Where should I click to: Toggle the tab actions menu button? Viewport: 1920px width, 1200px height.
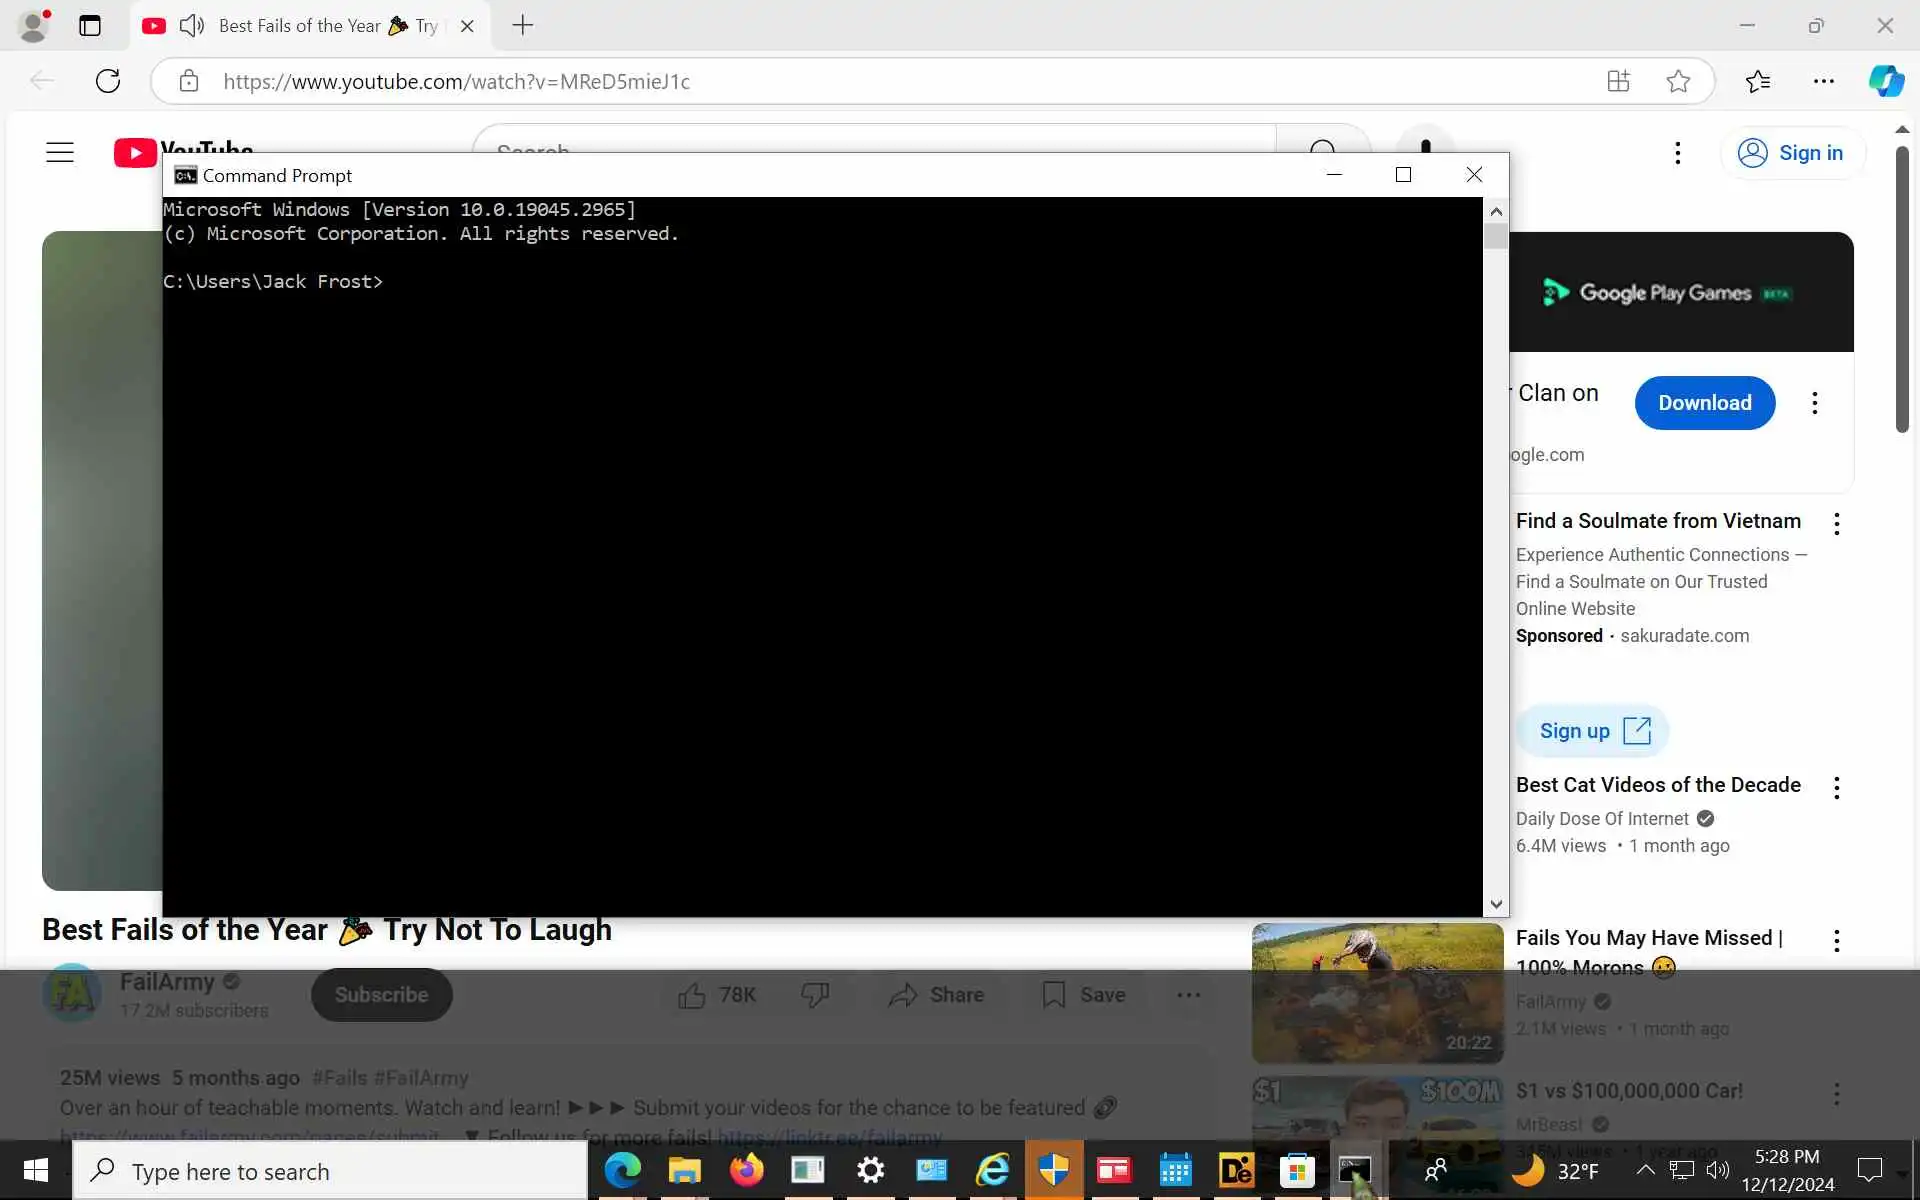[90, 26]
